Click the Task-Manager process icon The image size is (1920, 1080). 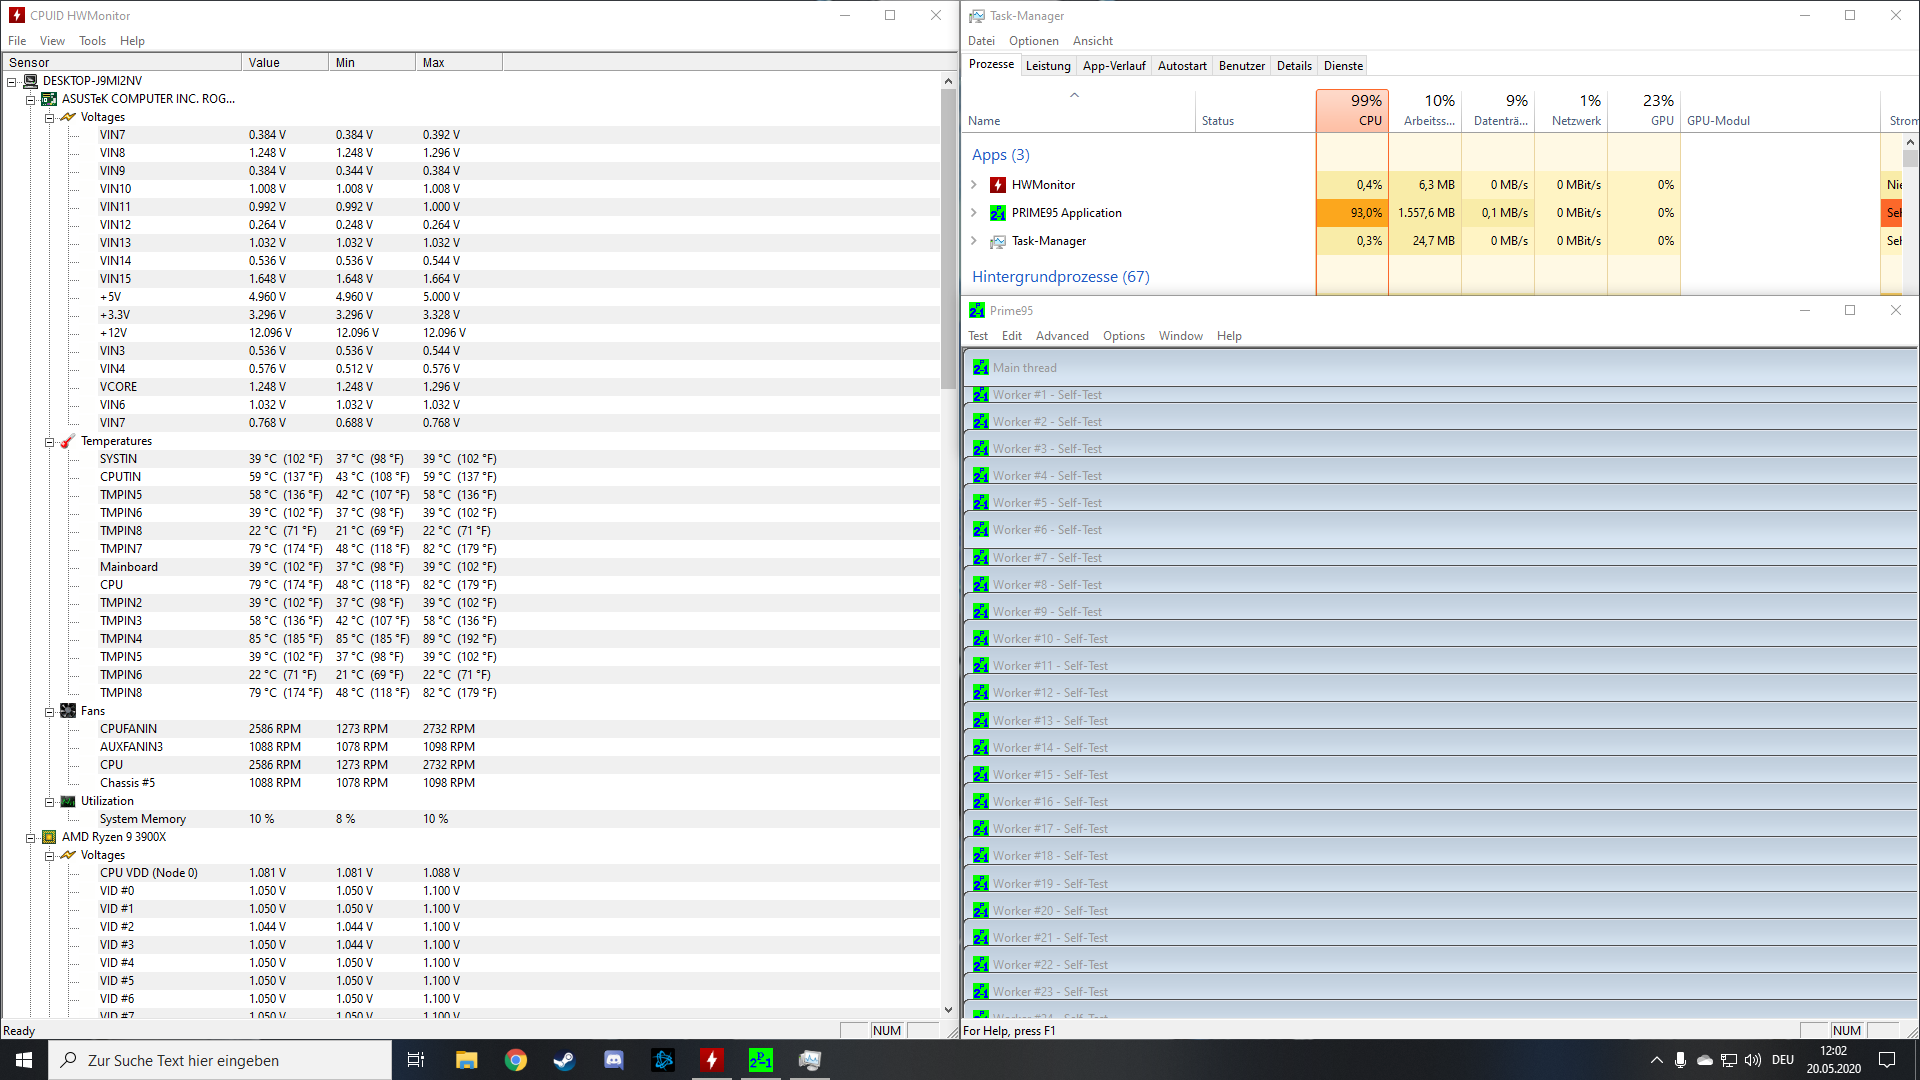[x=997, y=241]
